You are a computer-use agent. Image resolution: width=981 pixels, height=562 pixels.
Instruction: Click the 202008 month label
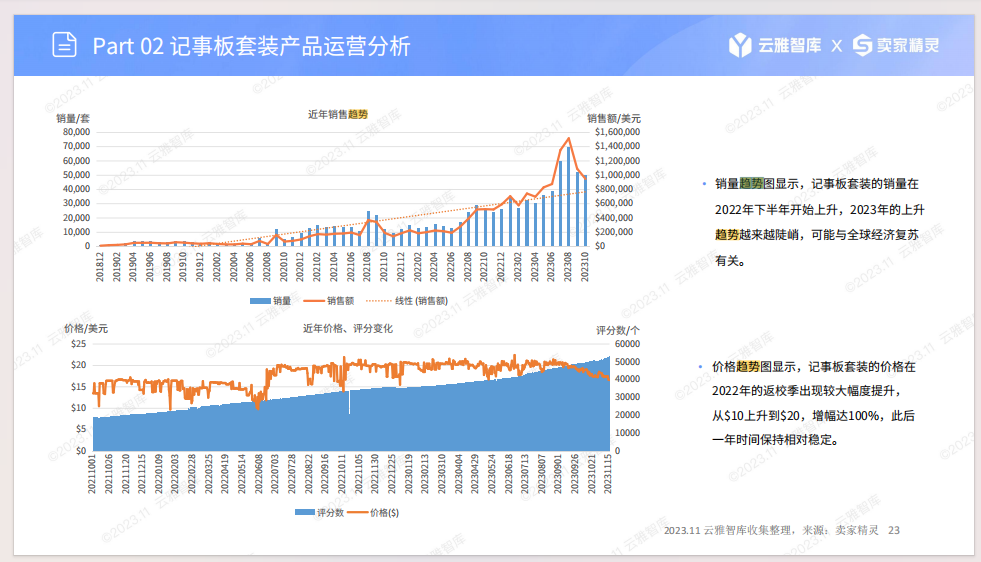click(267, 267)
